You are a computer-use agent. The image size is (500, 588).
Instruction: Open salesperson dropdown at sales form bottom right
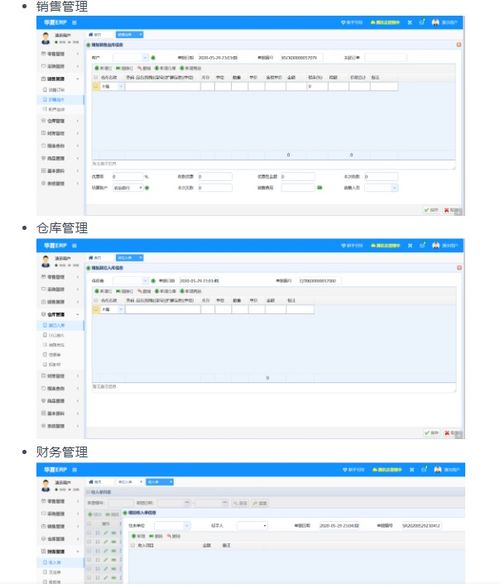pyautogui.click(x=381, y=188)
